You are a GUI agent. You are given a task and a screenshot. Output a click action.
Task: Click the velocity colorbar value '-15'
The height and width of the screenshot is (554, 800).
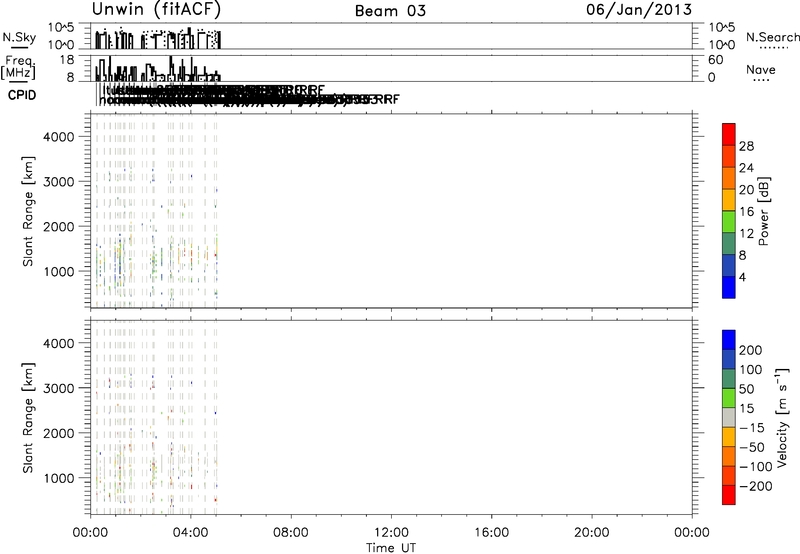coord(752,428)
